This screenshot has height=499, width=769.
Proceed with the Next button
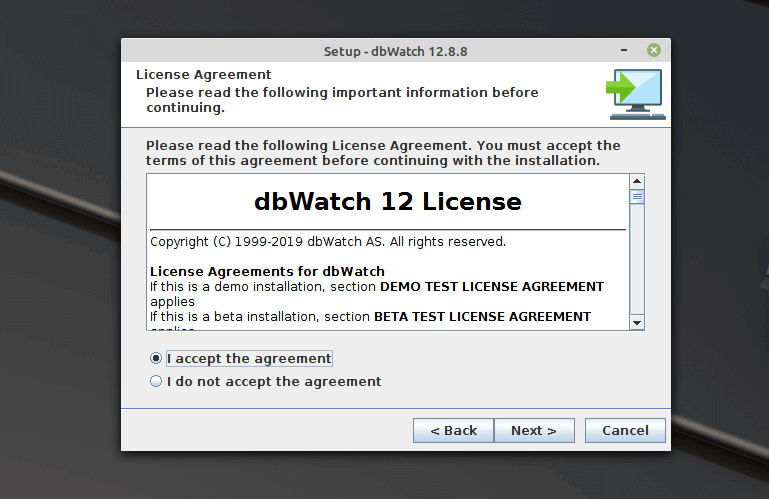[x=534, y=430]
